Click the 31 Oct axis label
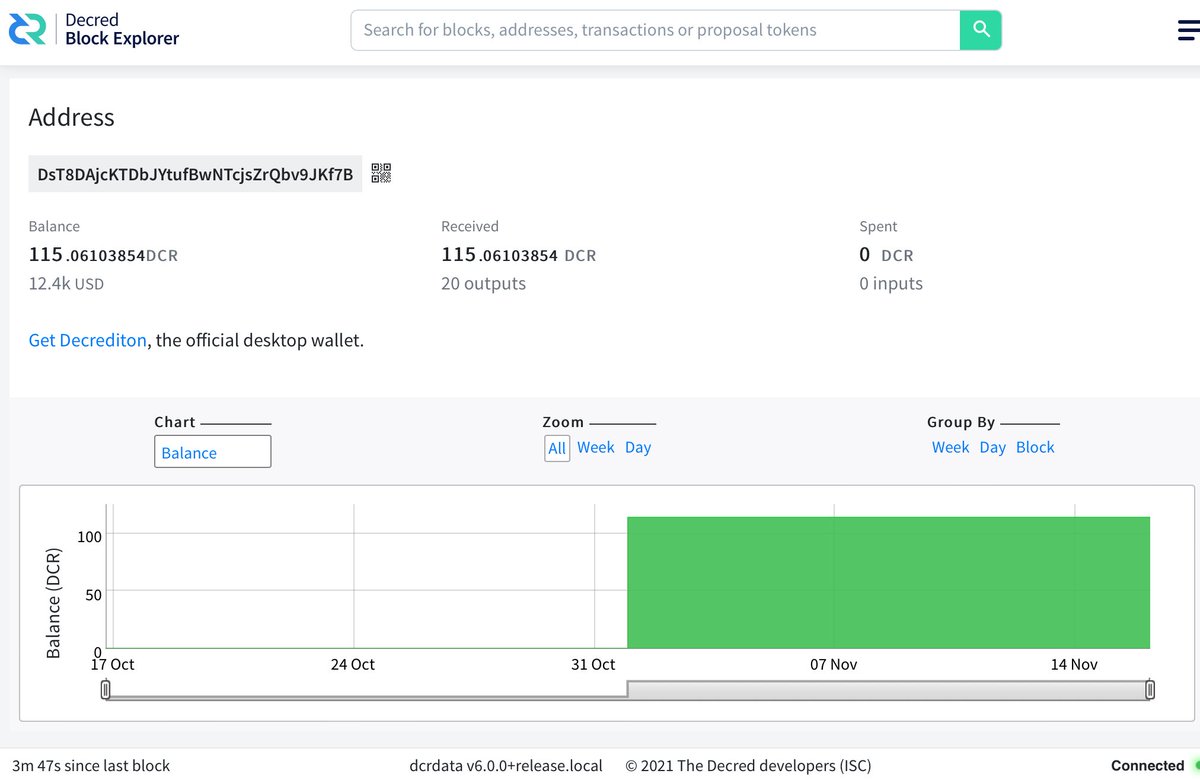 pos(593,664)
